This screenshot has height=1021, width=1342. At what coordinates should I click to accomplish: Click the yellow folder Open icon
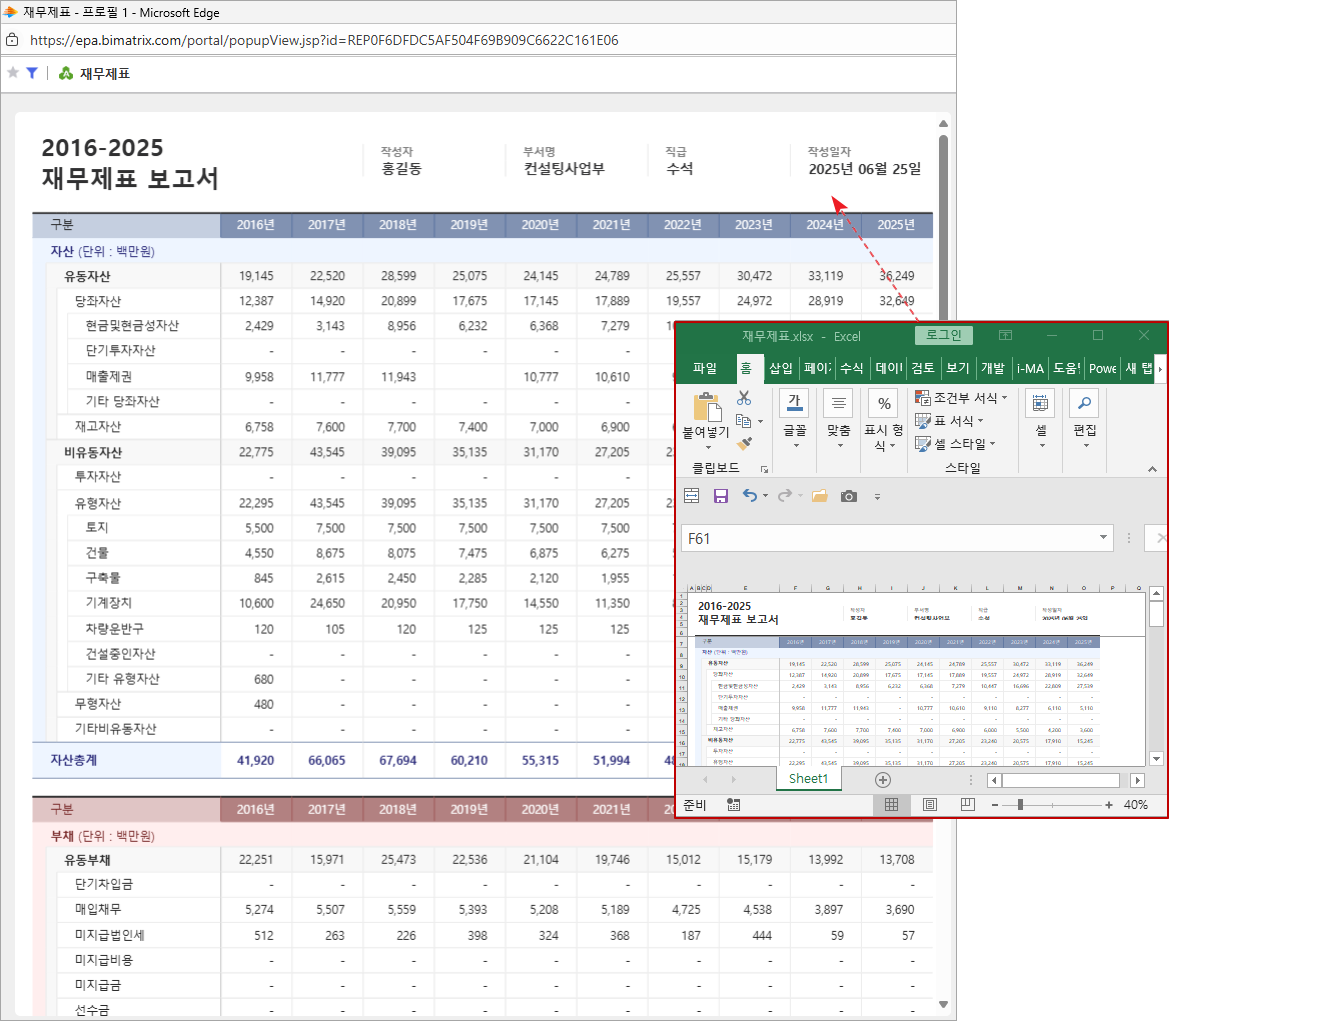point(820,496)
